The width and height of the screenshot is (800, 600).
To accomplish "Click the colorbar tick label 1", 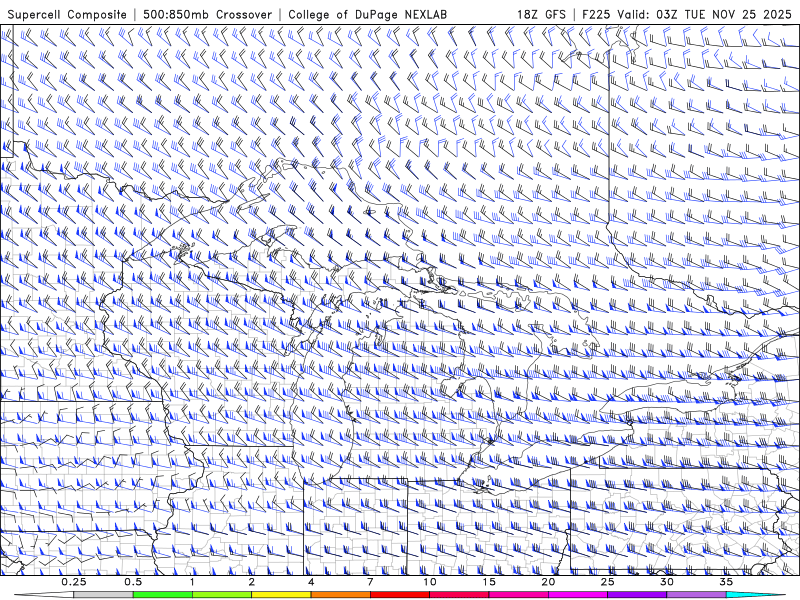I will click(192, 582).
